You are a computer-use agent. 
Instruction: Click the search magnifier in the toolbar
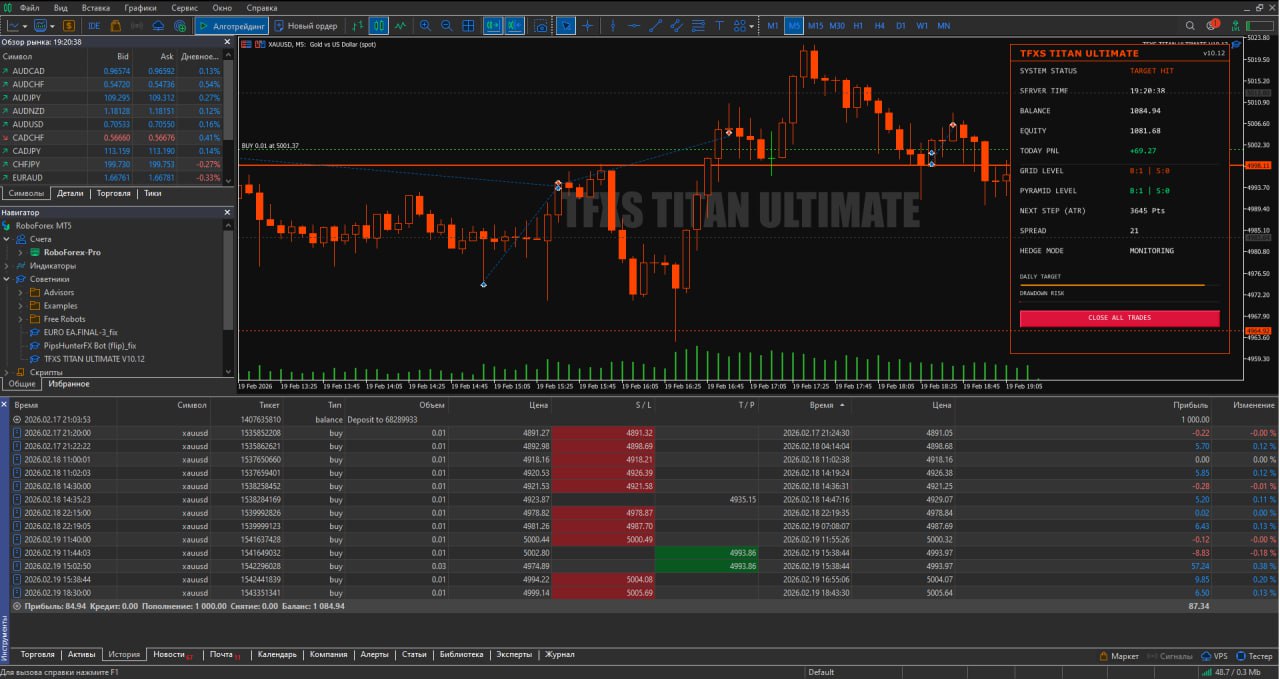coord(1189,25)
